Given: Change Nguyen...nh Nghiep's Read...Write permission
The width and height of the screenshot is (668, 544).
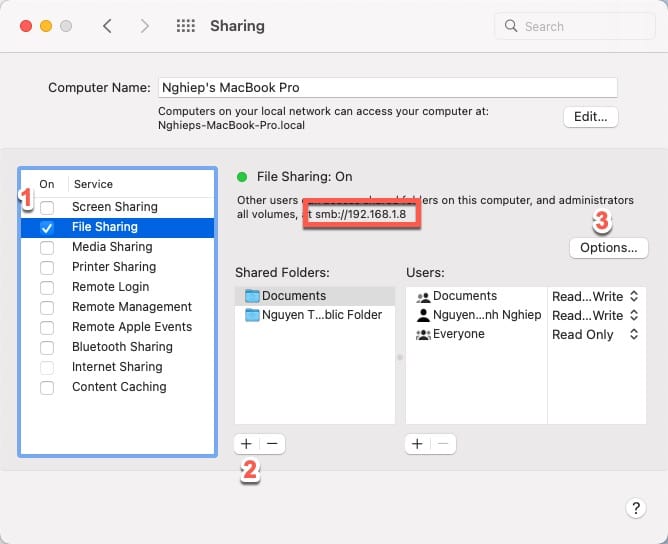Looking at the screenshot, I should [x=595, y=315].
